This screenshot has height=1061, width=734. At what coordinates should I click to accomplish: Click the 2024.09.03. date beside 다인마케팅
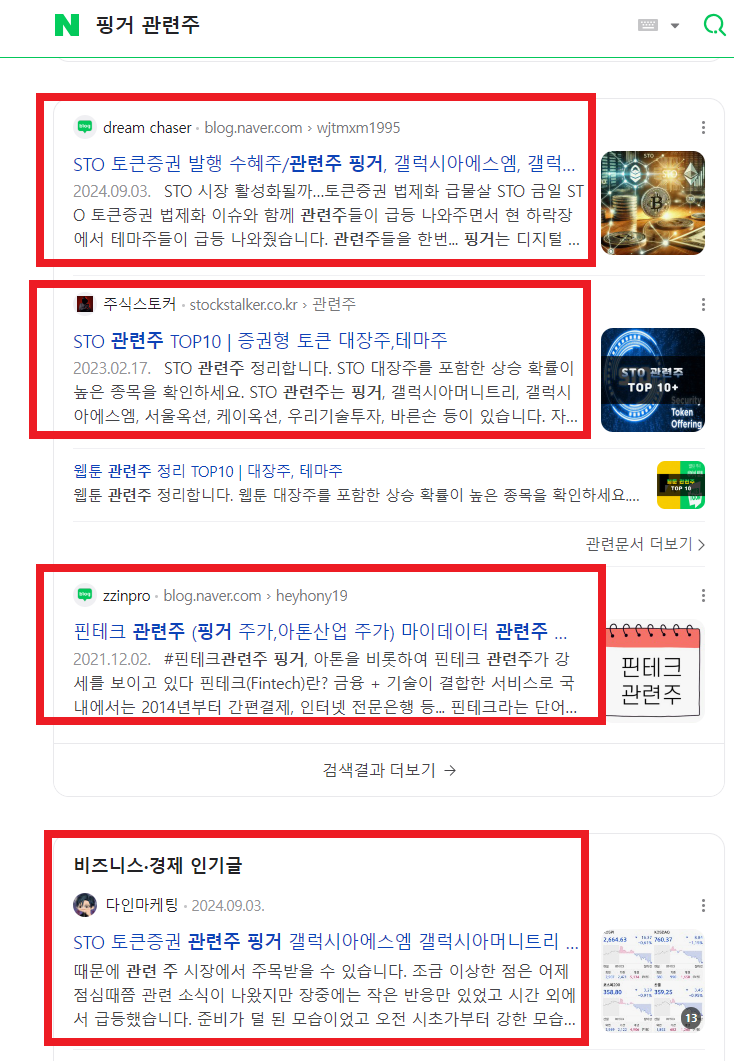coord(228,906)
